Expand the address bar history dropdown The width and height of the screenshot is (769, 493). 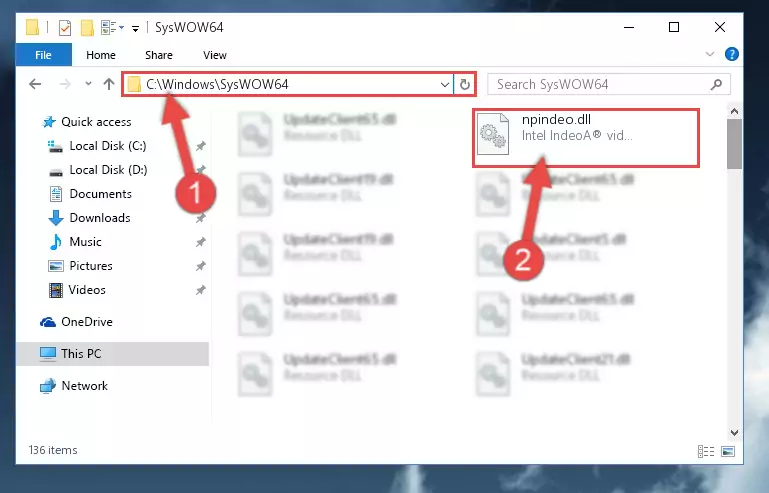click(x=444, y=84)
